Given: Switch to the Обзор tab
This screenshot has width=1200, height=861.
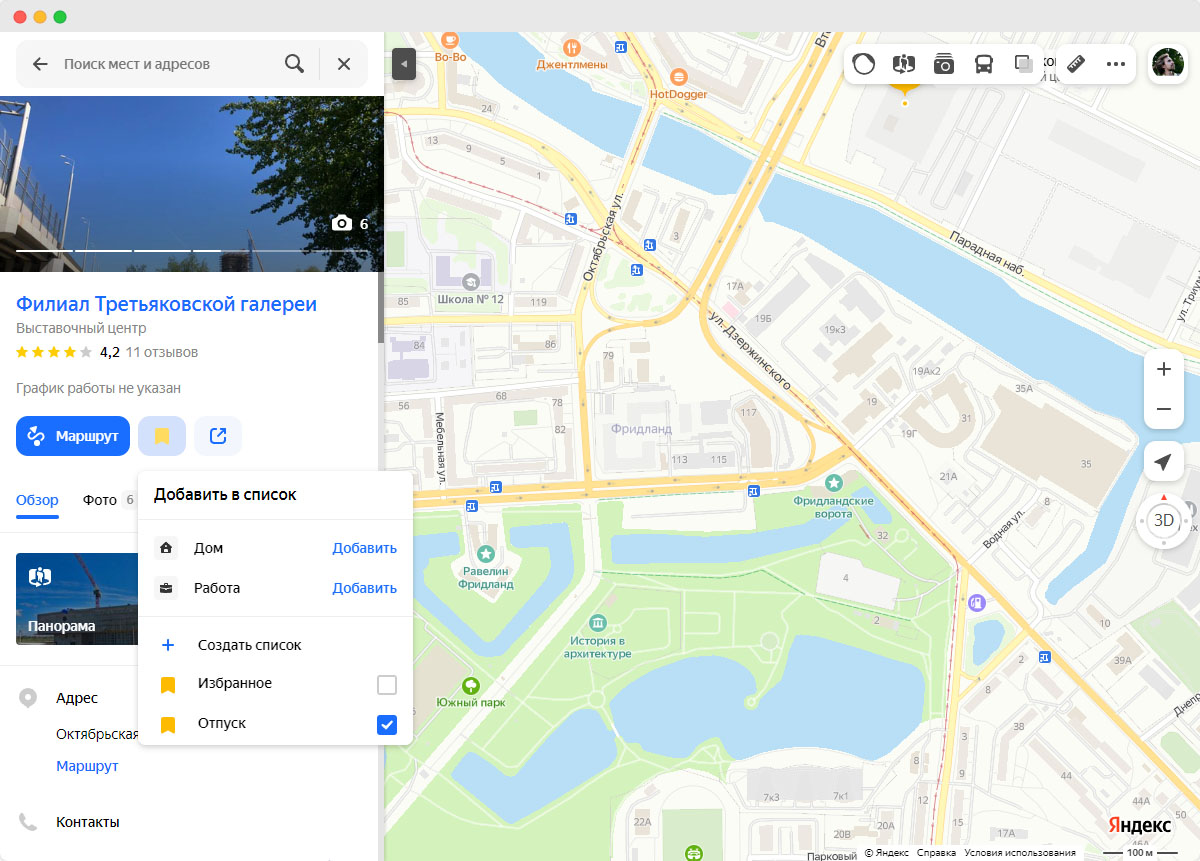Looking at the screenshot, I should point(37,500).
